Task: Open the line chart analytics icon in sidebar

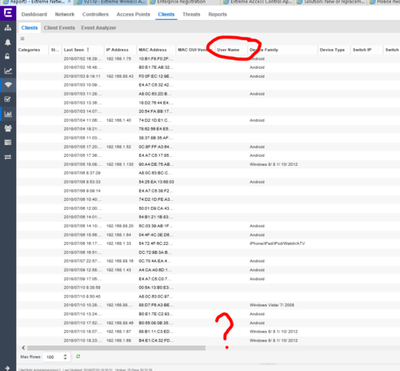Action: coord(8,71)
